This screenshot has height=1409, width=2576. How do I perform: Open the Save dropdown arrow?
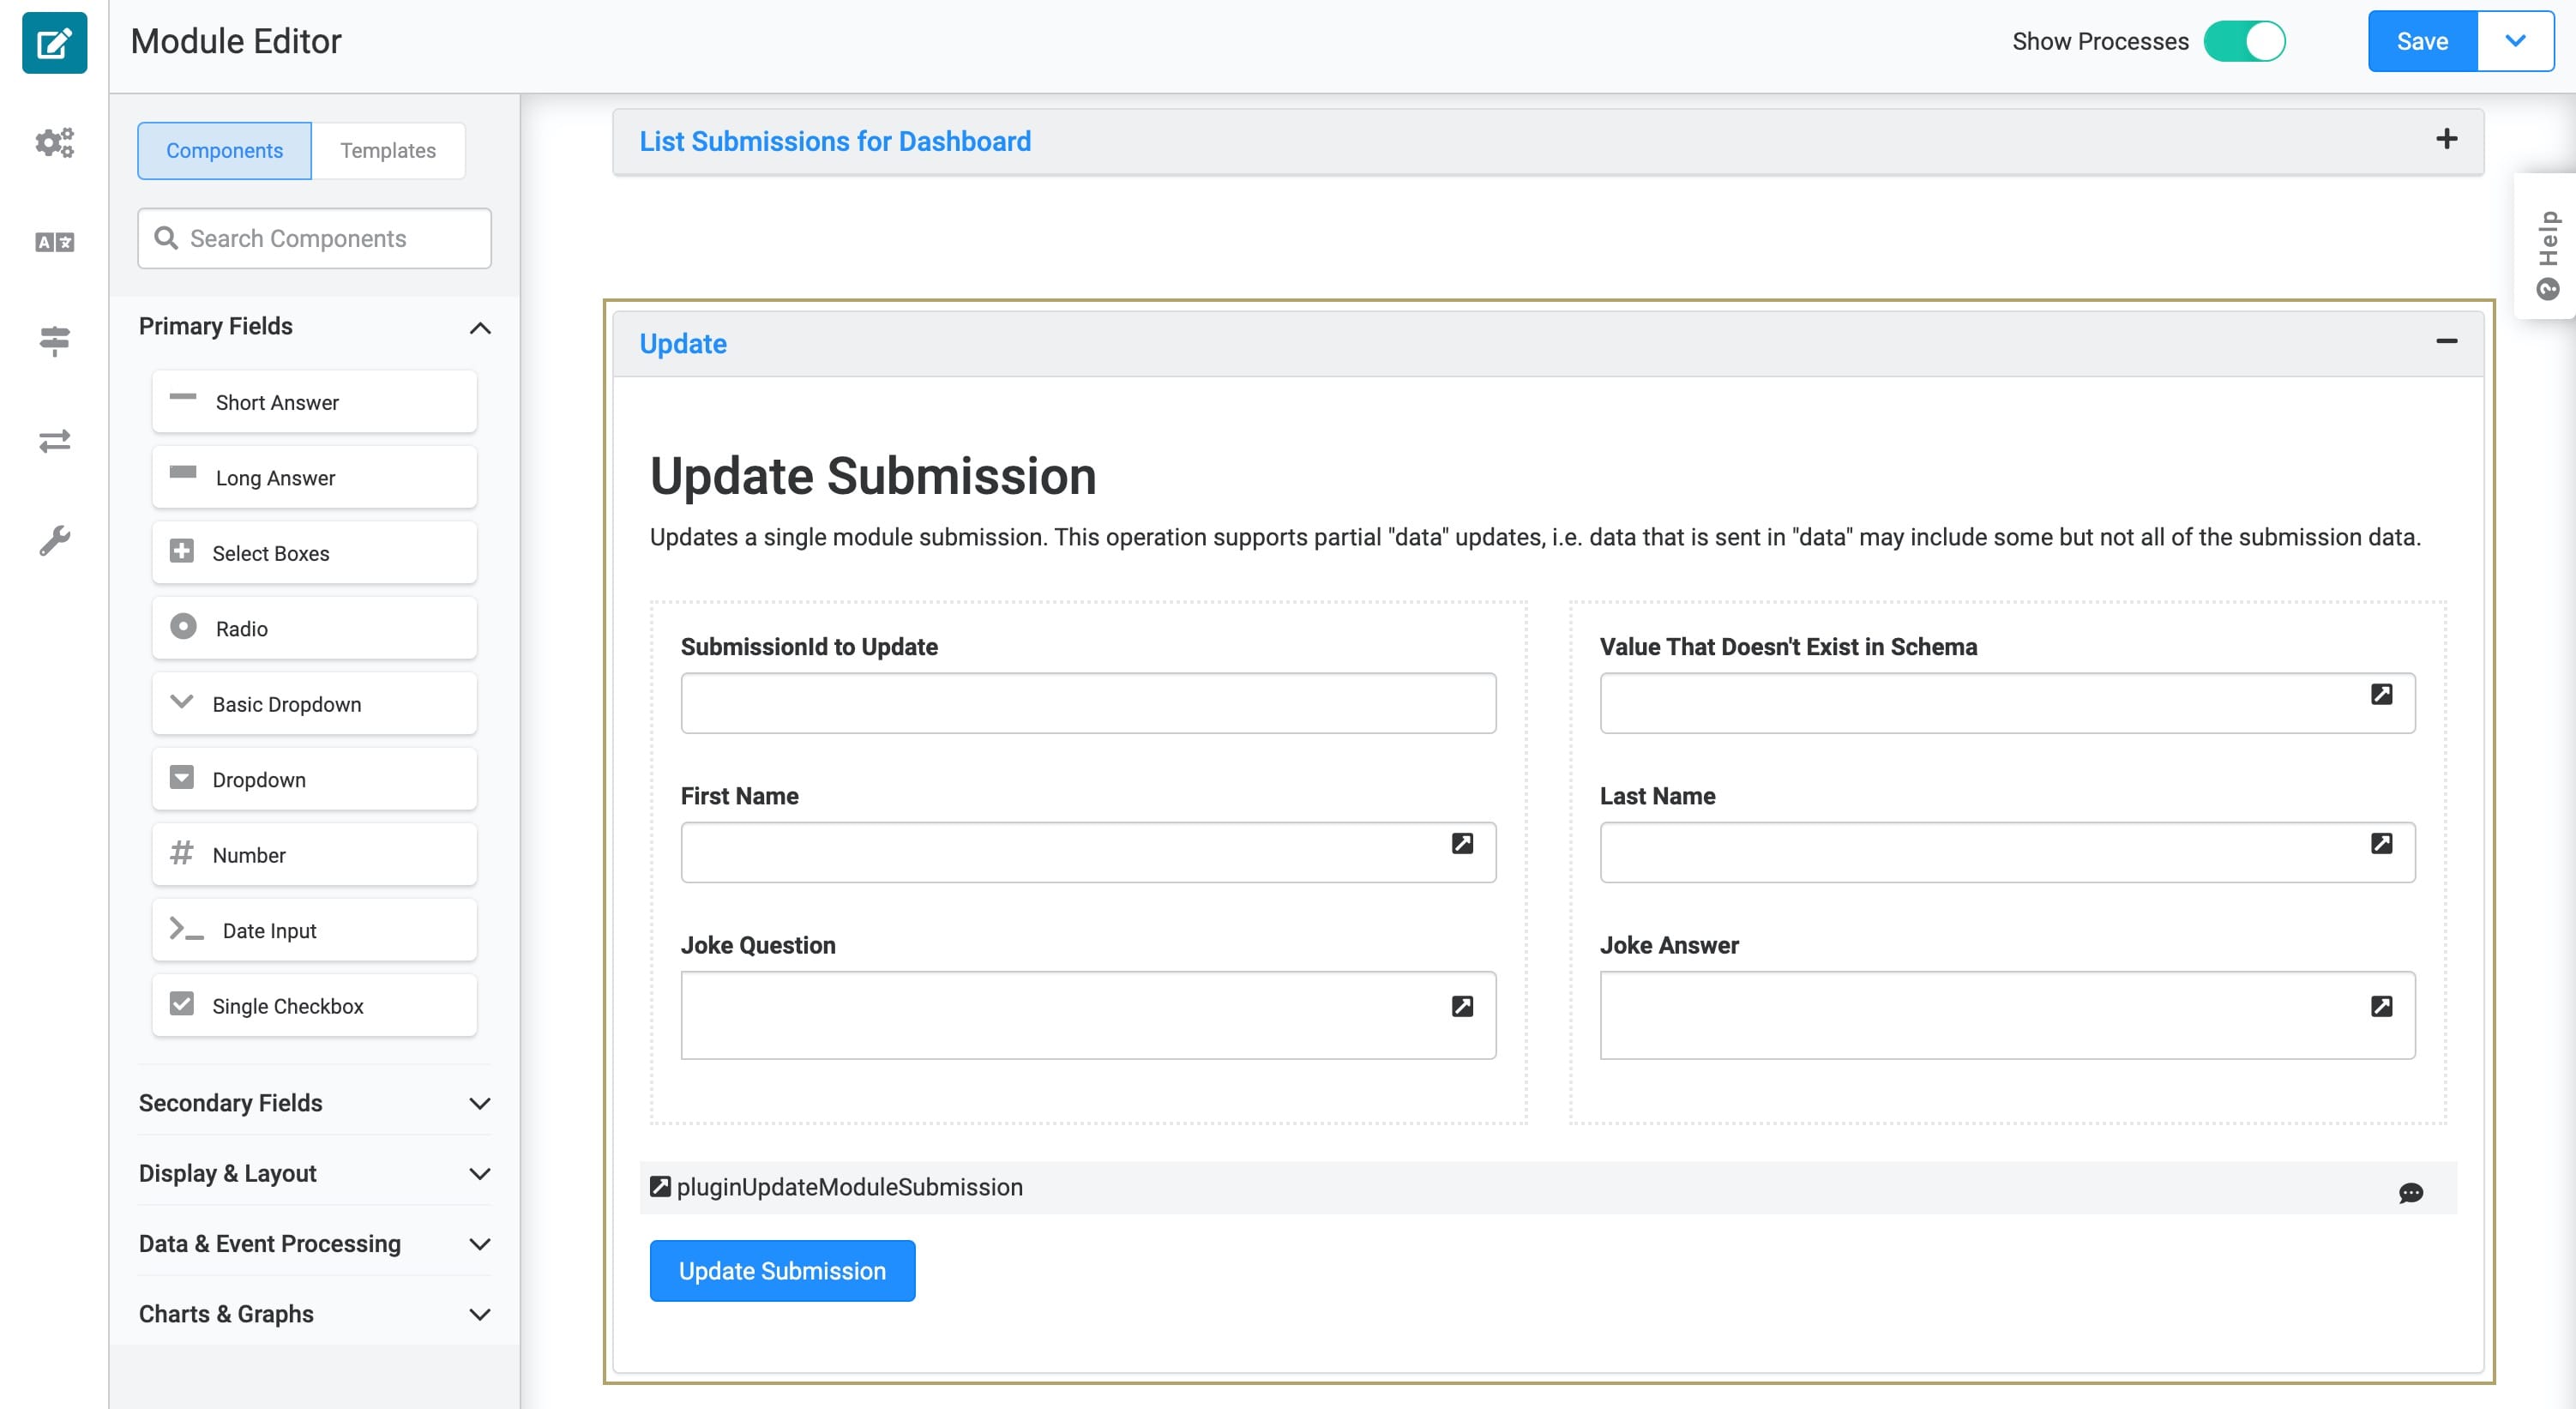2515,41
